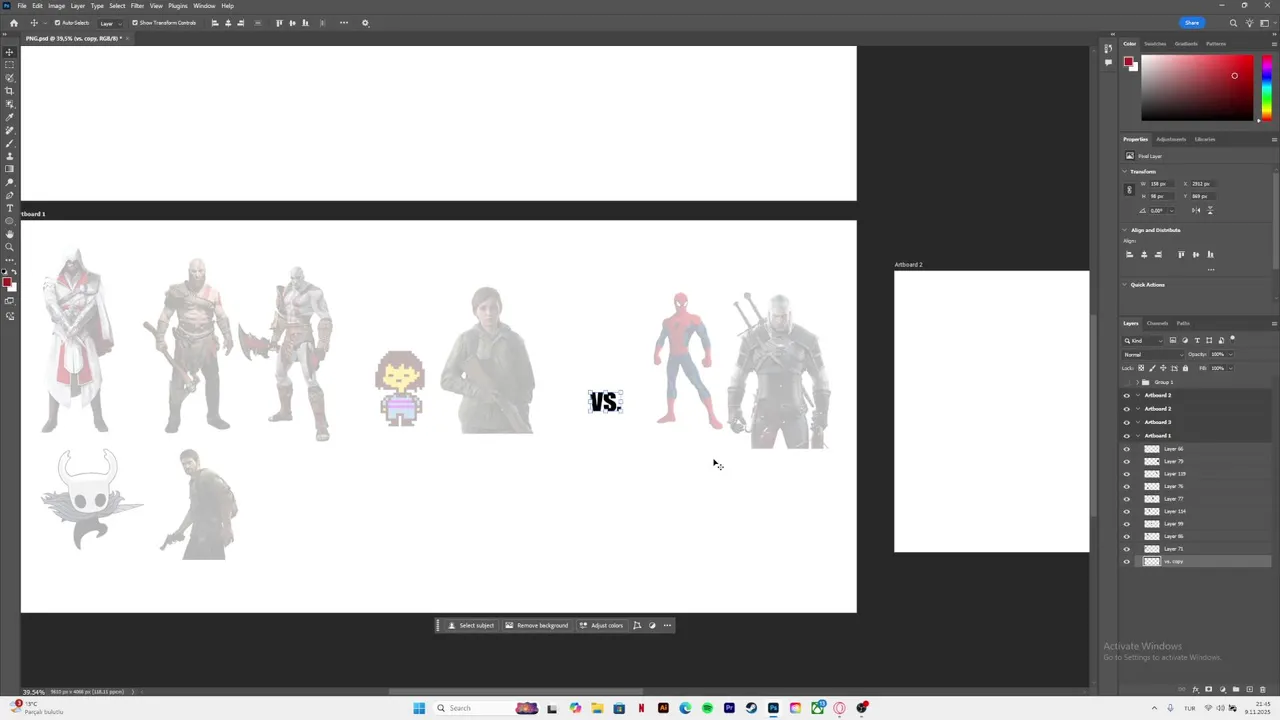Collapse Artboard 1 in Layers panel
This screenshot has width=1280, height=720.
1137,436
